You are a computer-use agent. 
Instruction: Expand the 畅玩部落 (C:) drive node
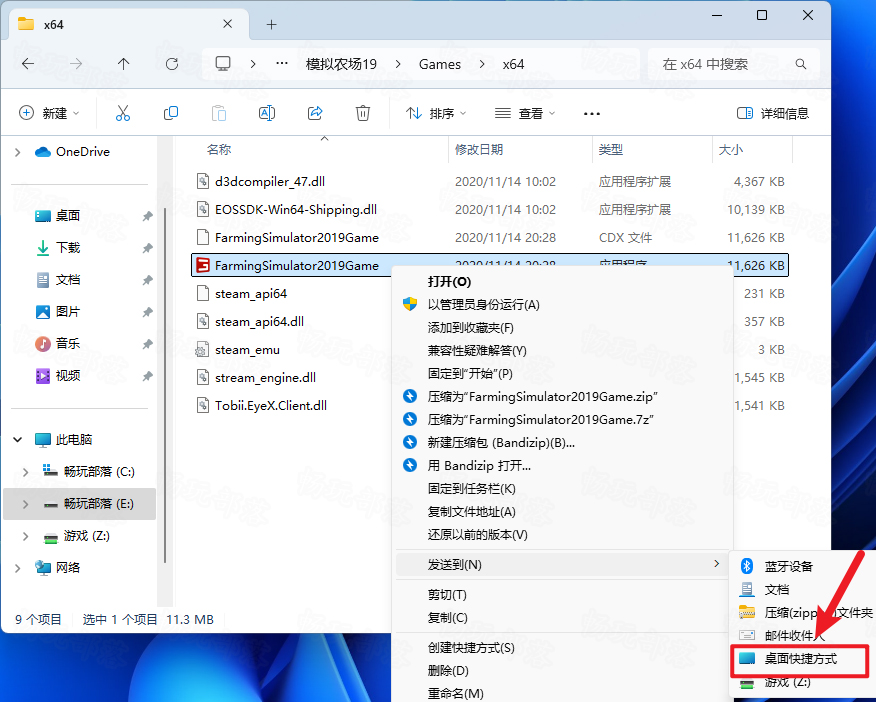tap(25, 472)
